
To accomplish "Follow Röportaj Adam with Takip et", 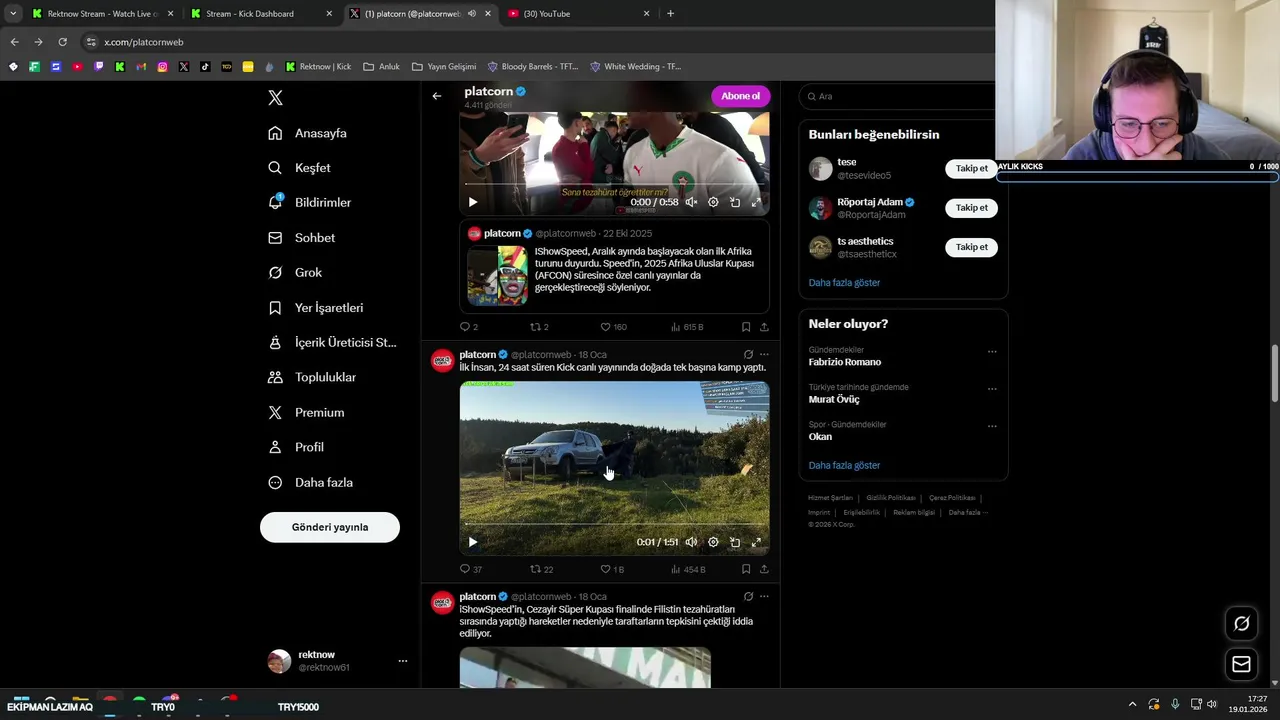I will (971, 208).
